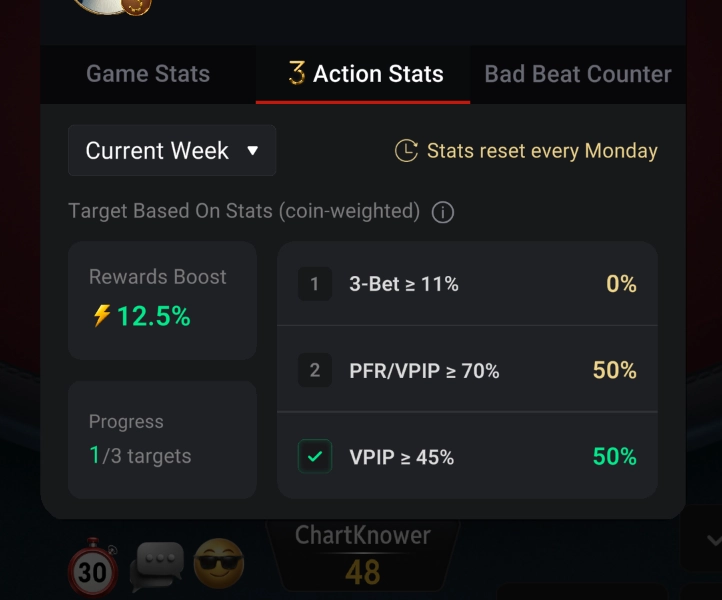The image size is (722, 600).
Task: Click the Progress 1/3 targets card
Action: 163,440
